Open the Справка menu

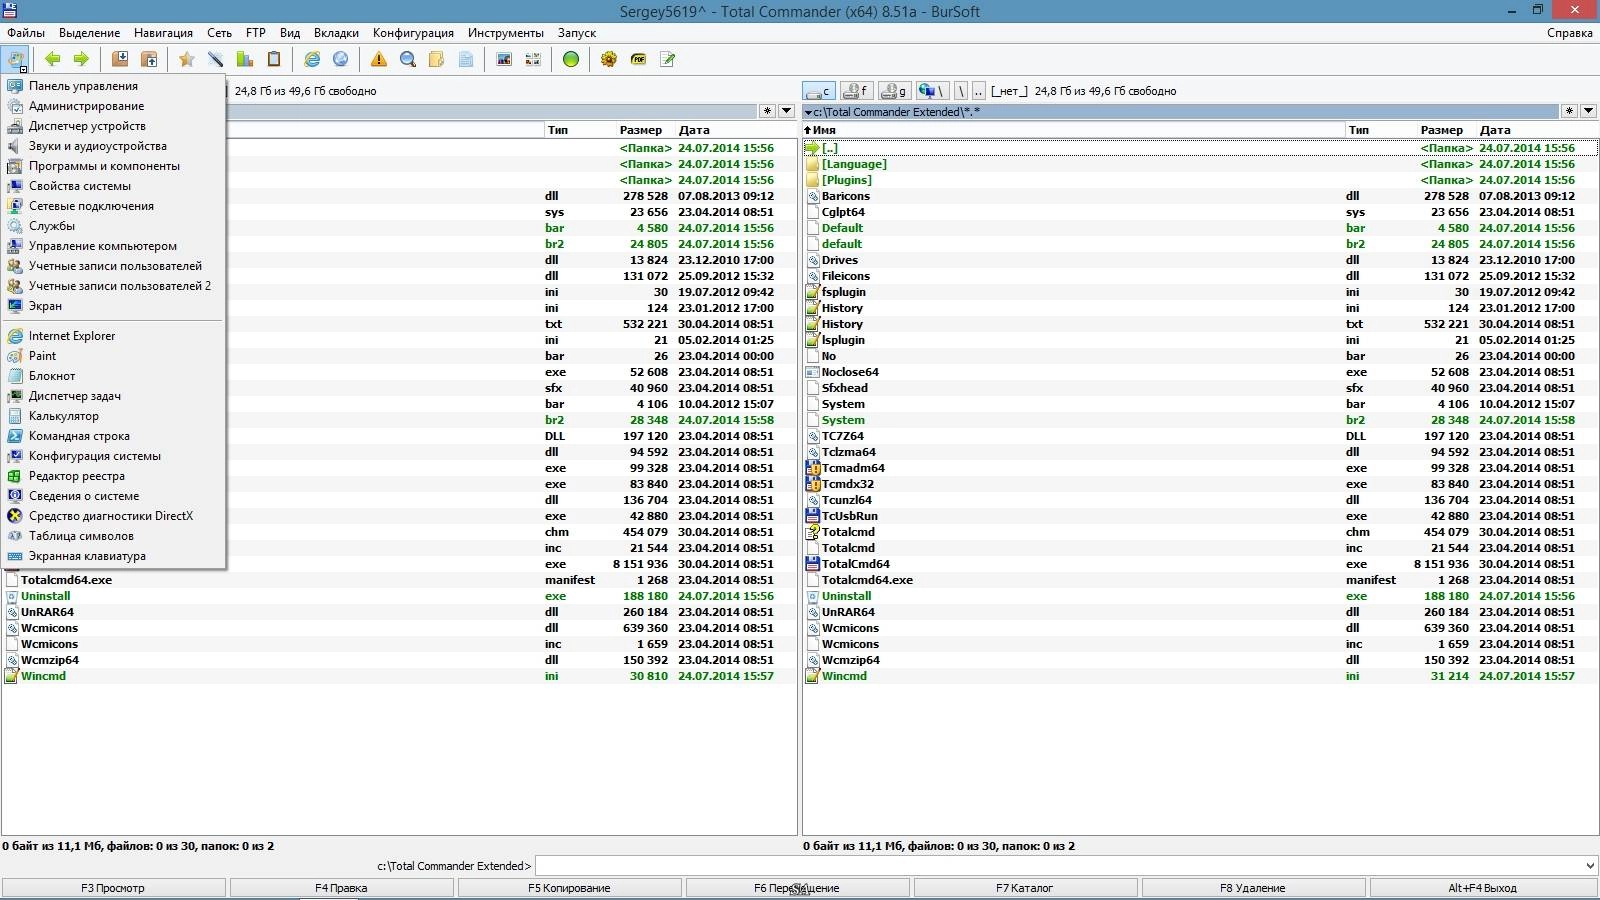(x=1569, y=32)
